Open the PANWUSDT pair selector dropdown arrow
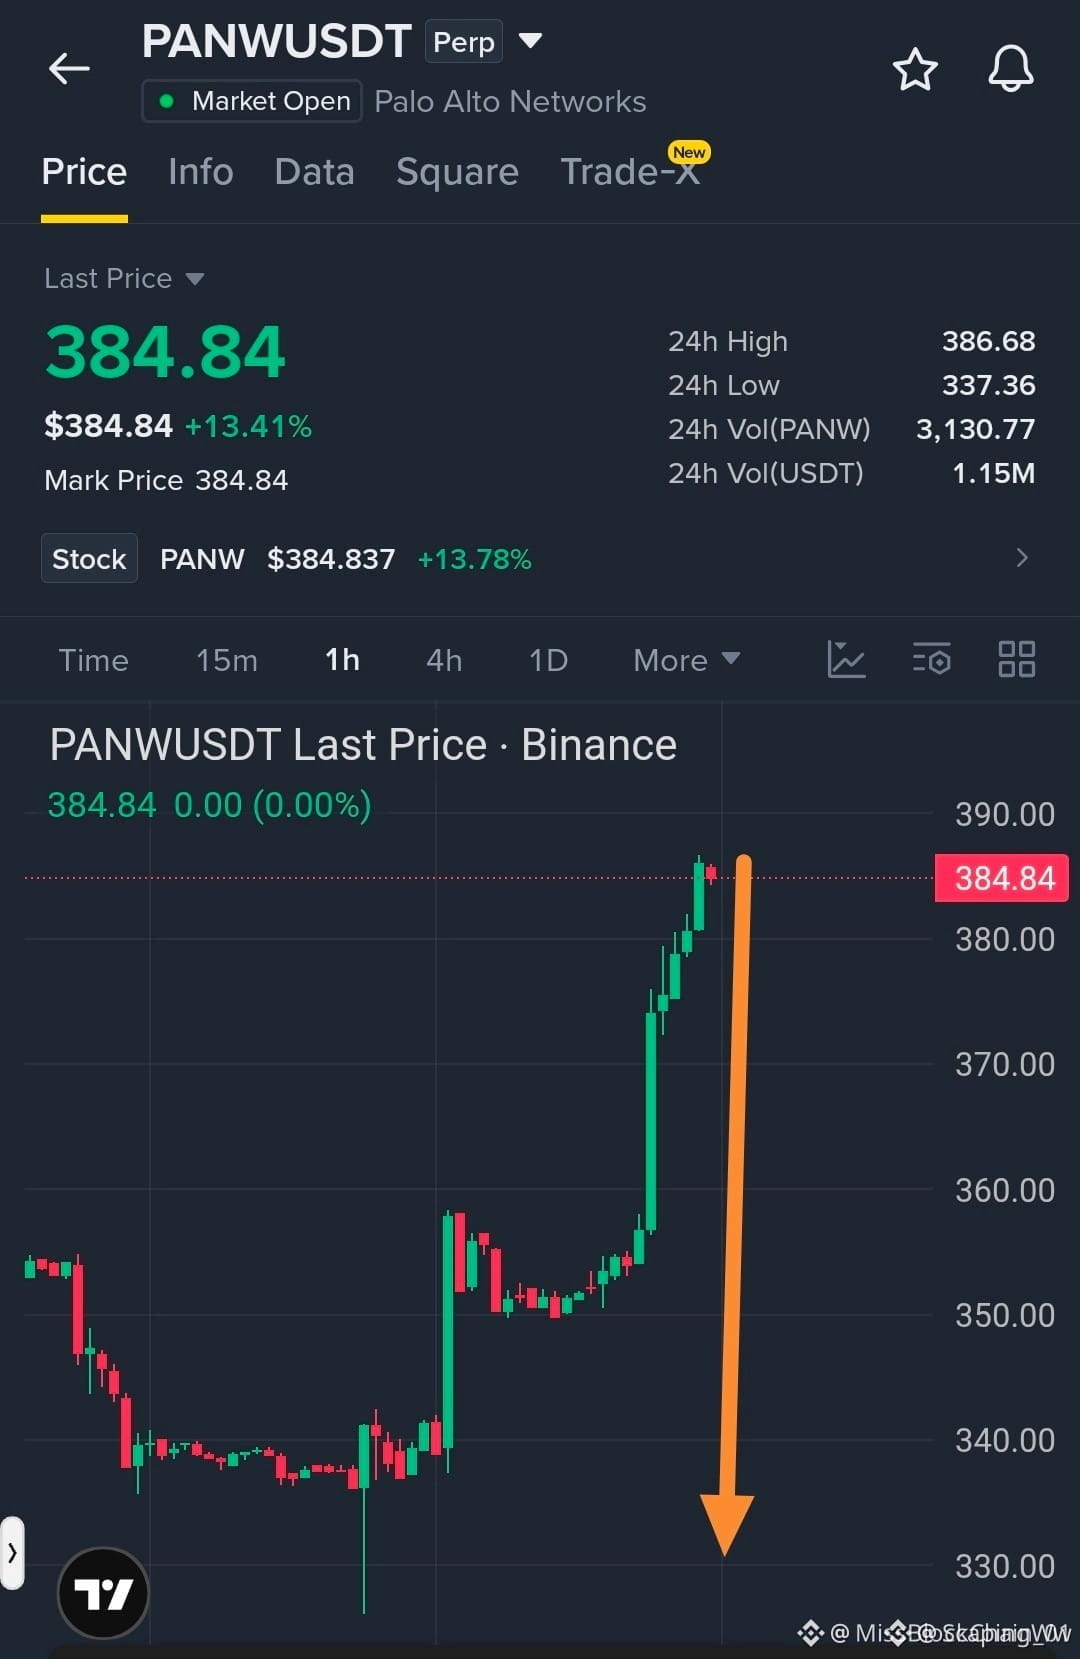1080x1659 pixels. (530, 41)
